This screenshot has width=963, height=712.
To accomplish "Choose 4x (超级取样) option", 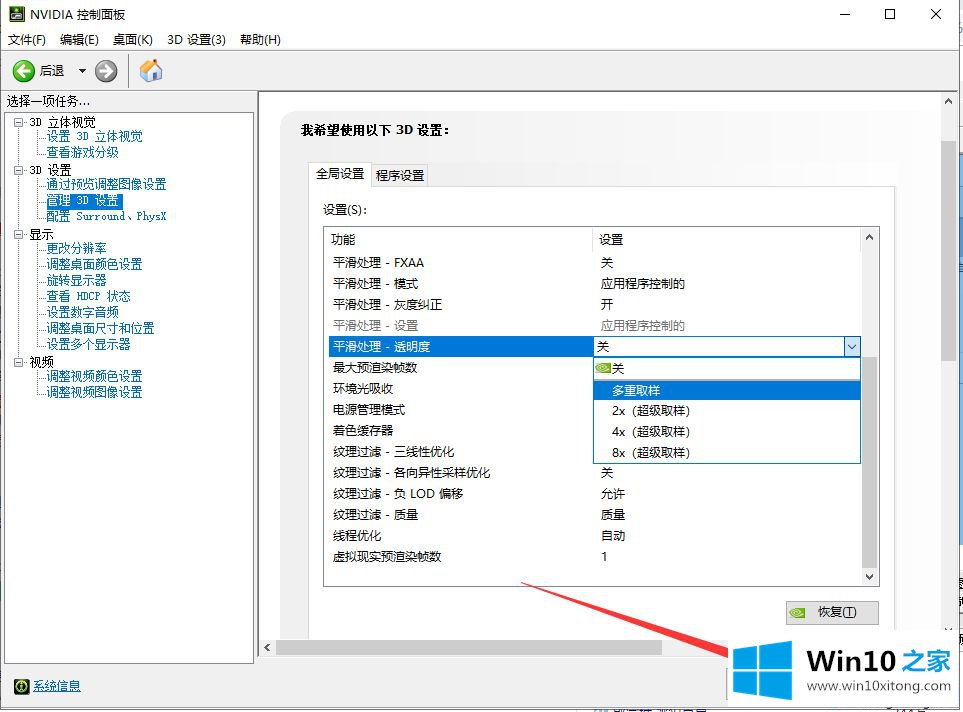I will point(727,432).
